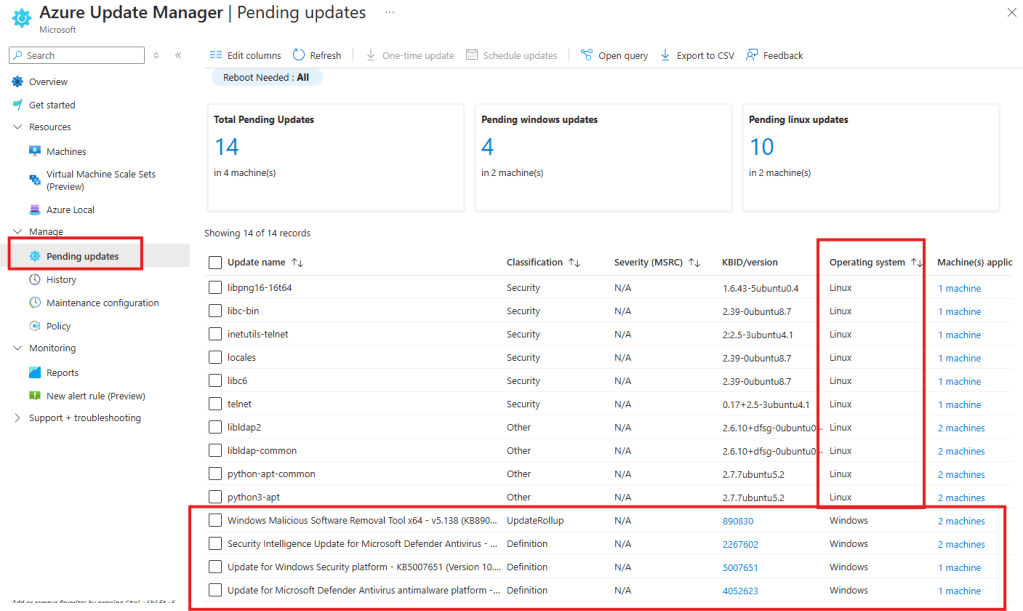The image size is (1023, 611).
Task: Click the Feedback icon
Action: [x=752, y=56]
